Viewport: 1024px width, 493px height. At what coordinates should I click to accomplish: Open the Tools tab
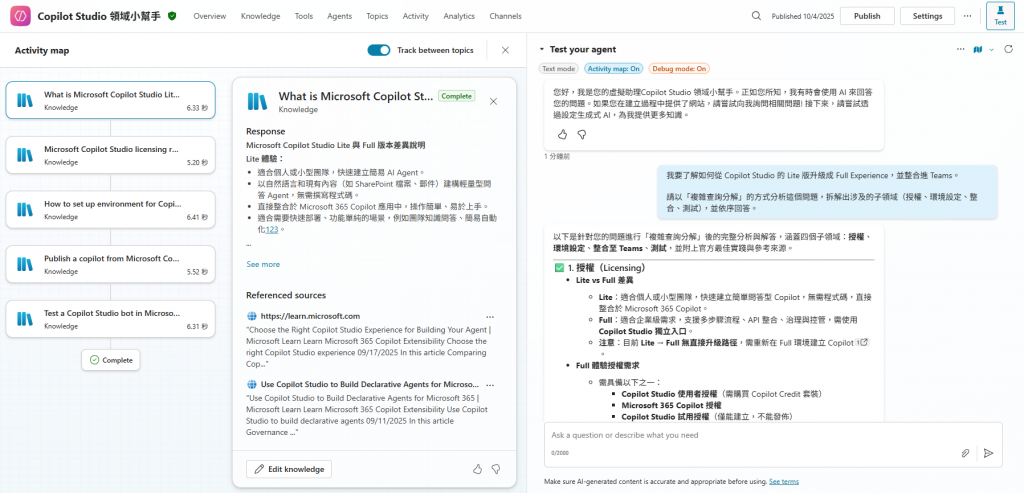pyautogui.click(x=304, y=16)
